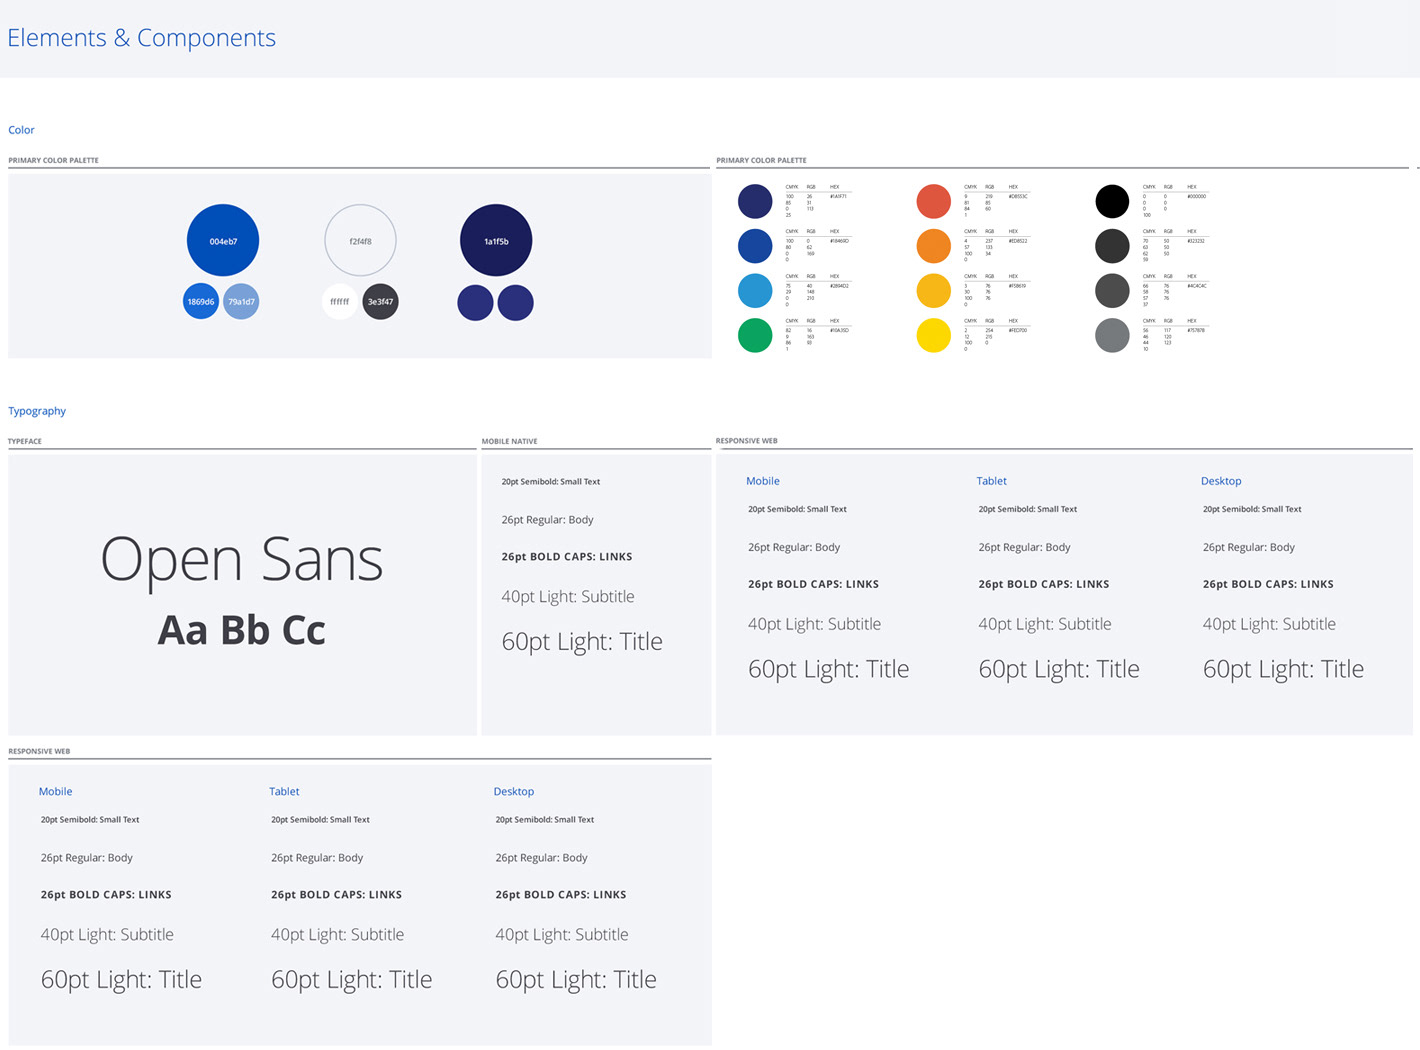Click Tablet heading in bottom Responsive Web panel
The width and height of the screenshot is (1420, 1050).
[284, 791]
